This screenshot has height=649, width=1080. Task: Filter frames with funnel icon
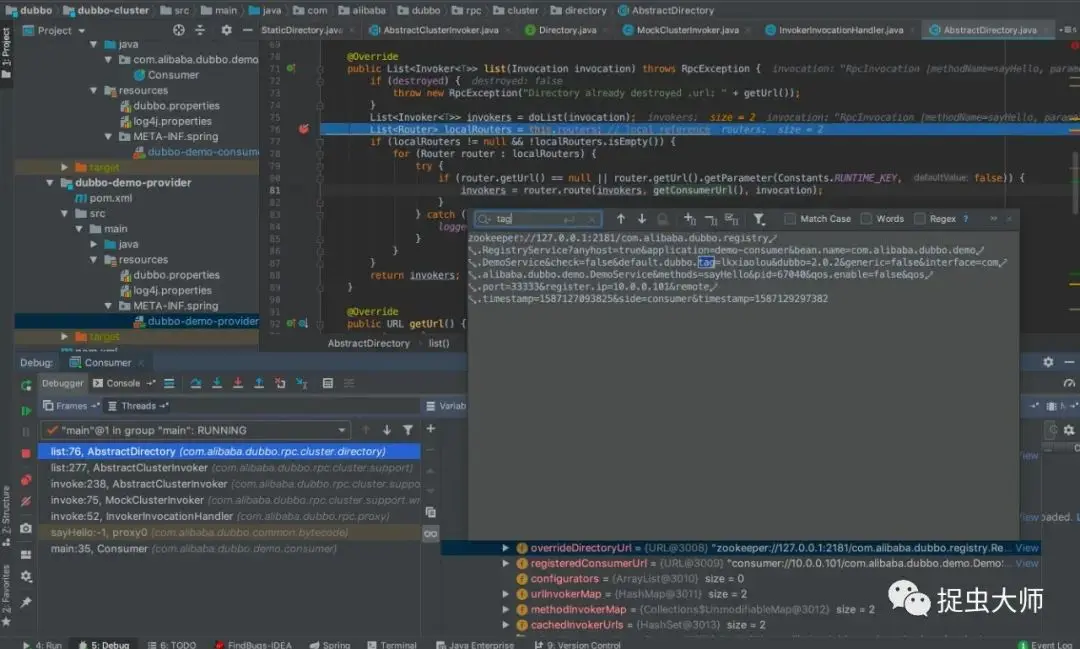408,430
